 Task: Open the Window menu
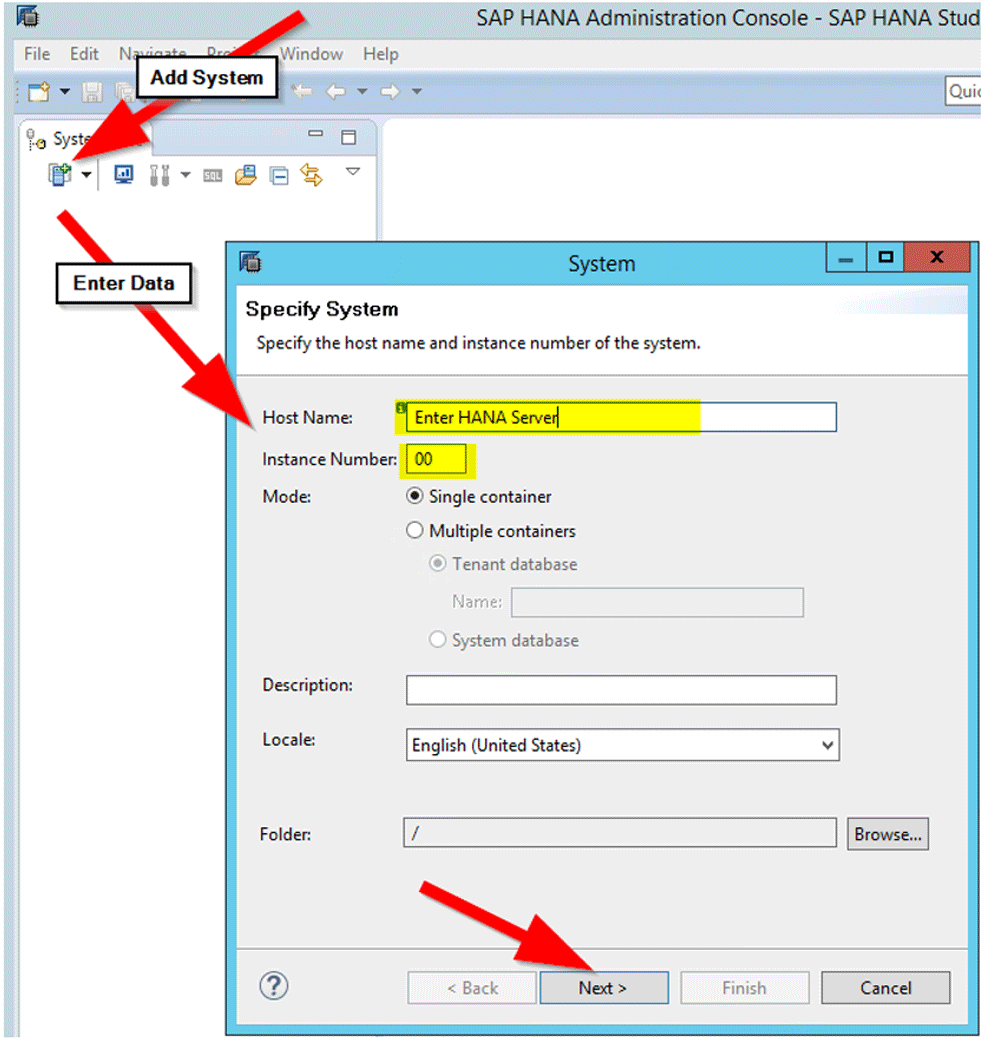(311, 54)
